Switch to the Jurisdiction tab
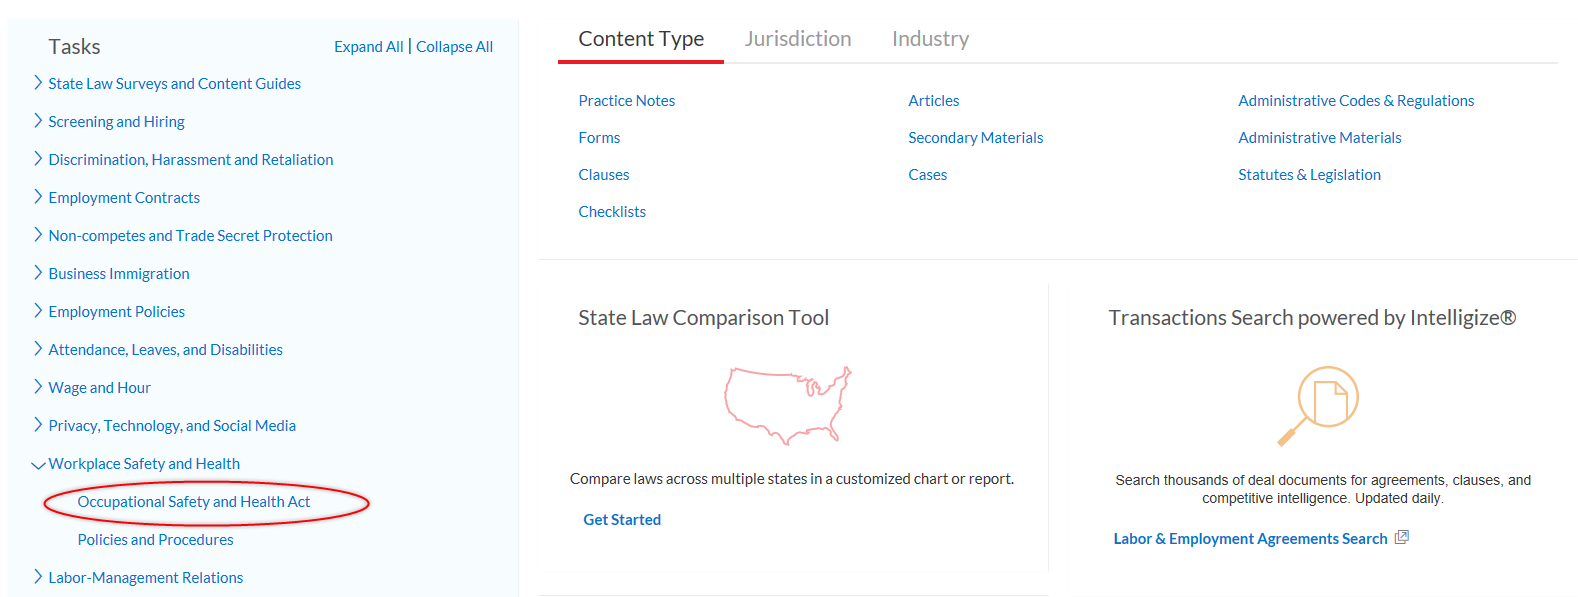The width and height of the screenshot is (1578, 597). 798,39
